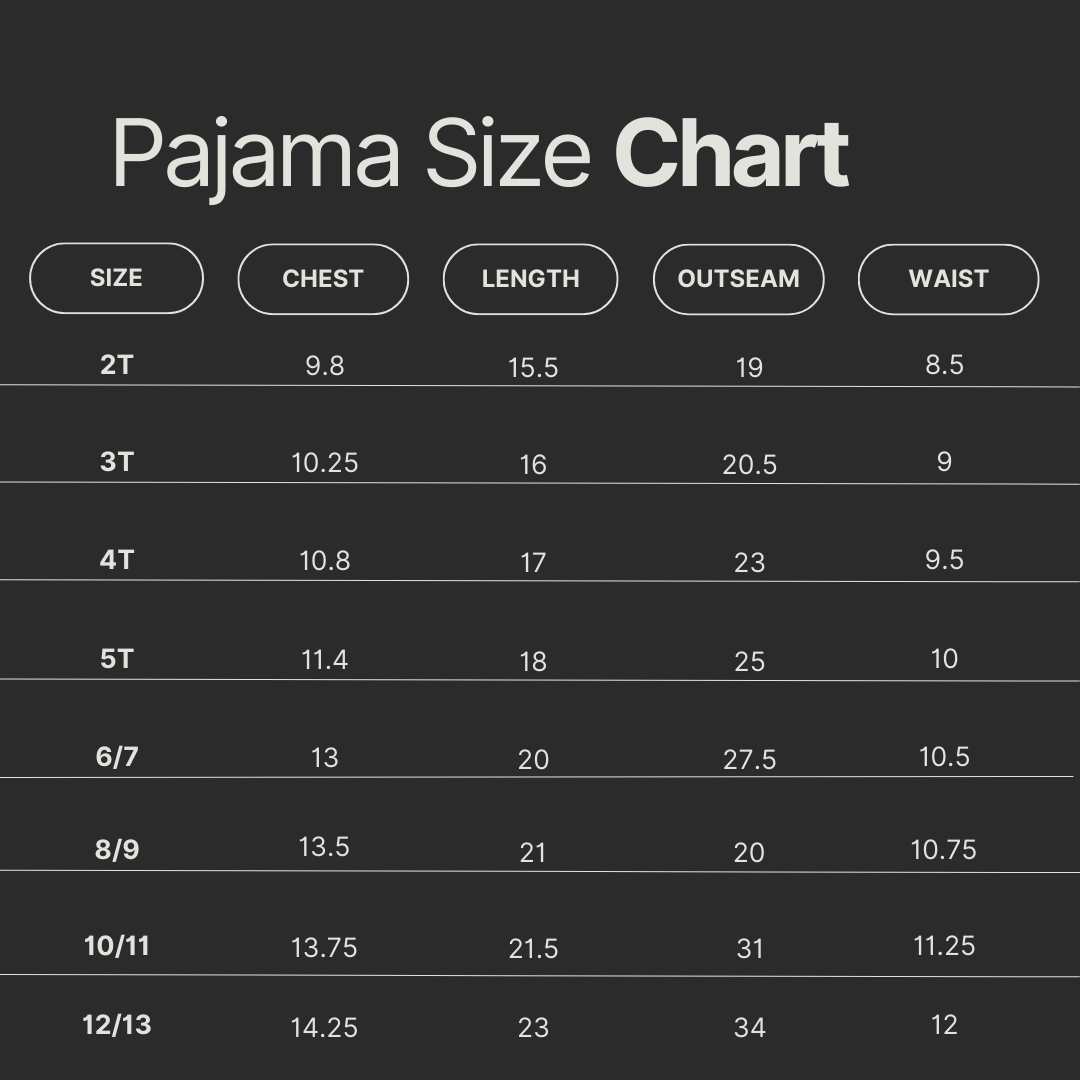Select the 10/11 size row label

tap(117, 946)
